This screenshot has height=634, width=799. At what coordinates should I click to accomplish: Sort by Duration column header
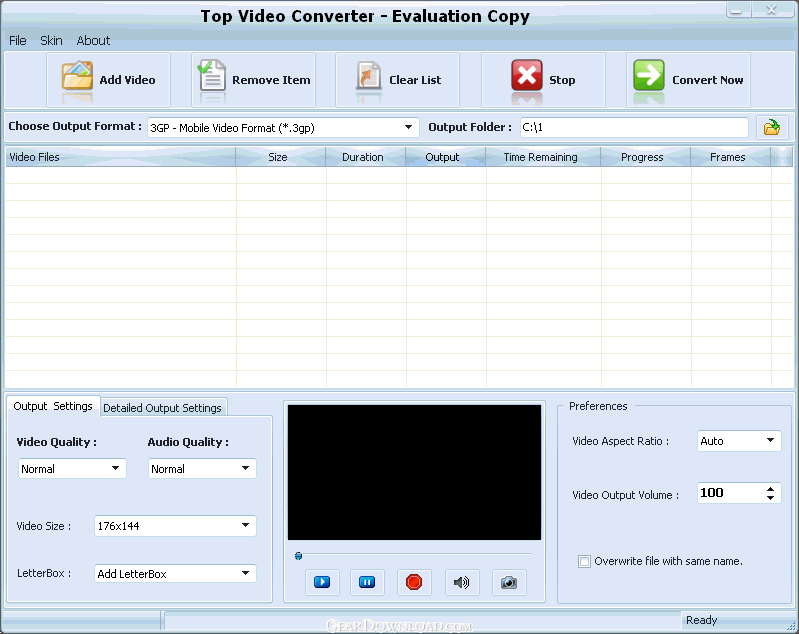click(x=365, y=157)
